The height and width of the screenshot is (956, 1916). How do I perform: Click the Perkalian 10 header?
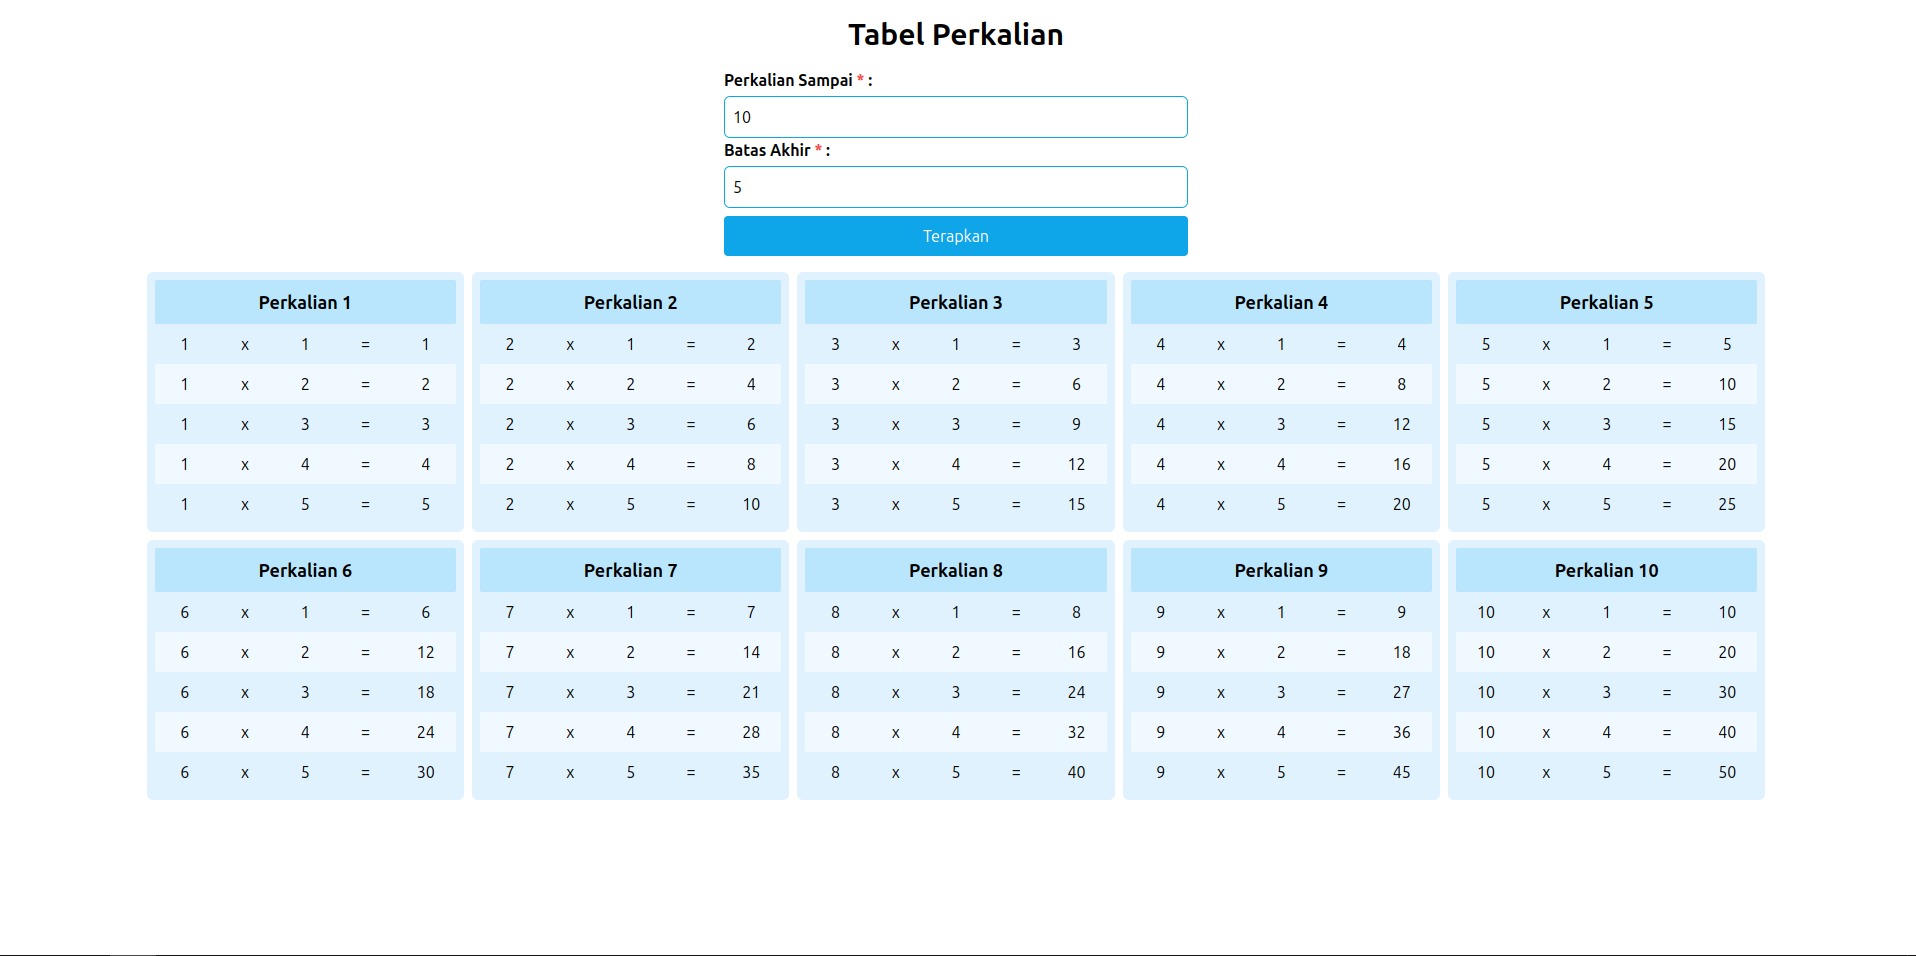point(1606,570)
